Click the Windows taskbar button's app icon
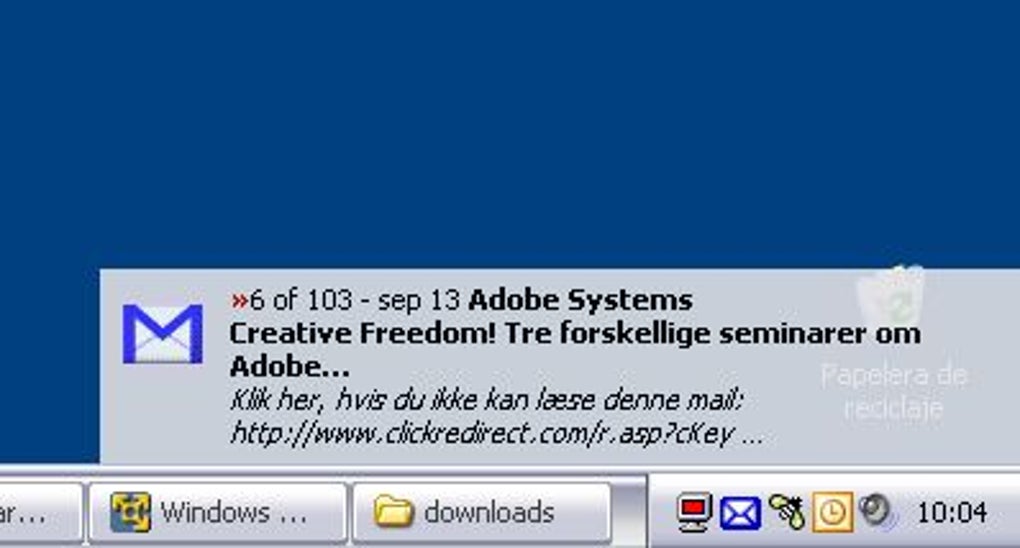Viewport: 1020px width, 548px height. (129, 512)
